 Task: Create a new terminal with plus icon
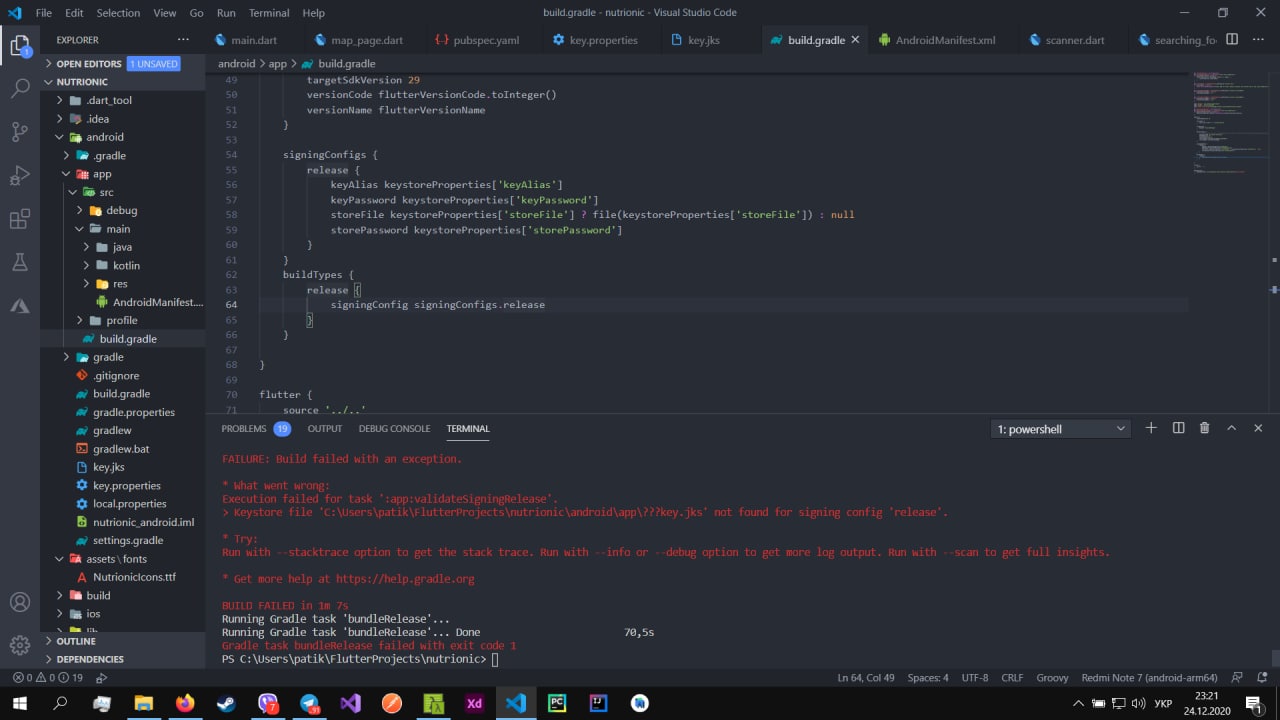(x=1151, y=428)
